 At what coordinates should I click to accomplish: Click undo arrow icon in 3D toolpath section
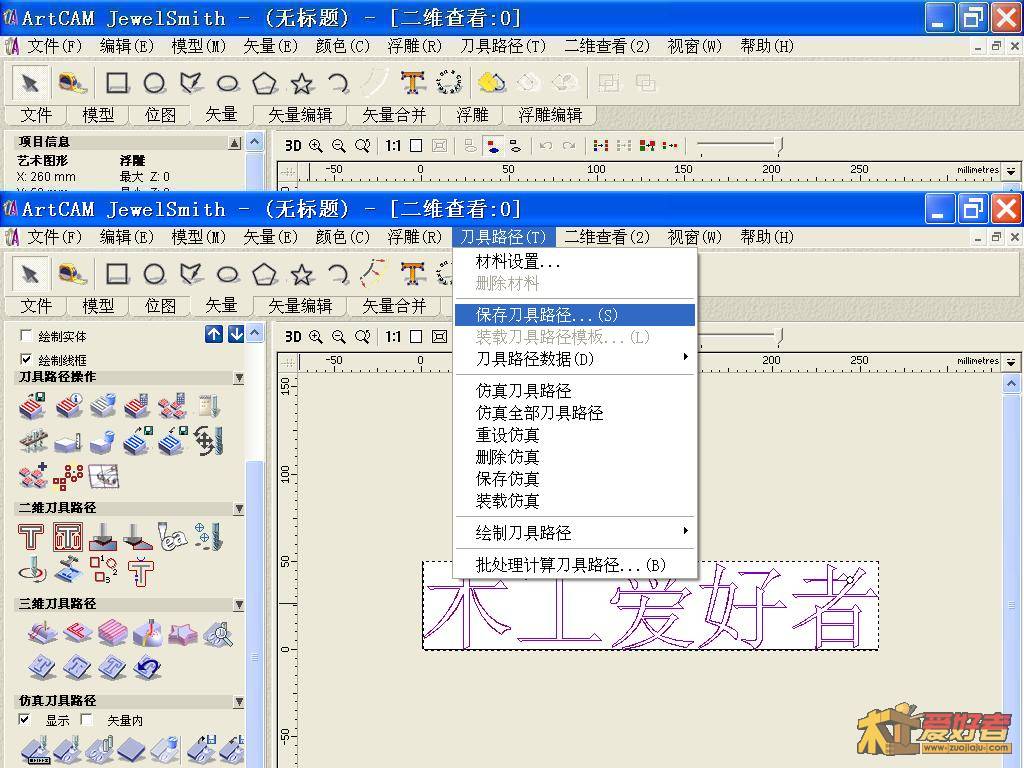point(147,667)
